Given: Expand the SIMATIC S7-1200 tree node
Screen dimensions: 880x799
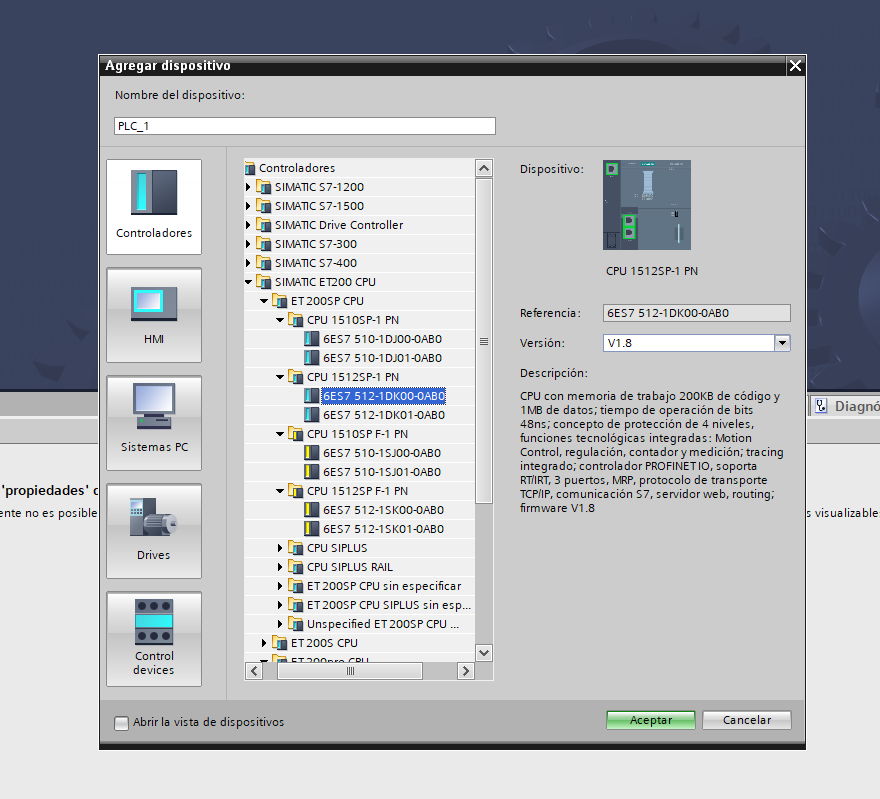Looking at the screenshot, I should pos(249,187).
